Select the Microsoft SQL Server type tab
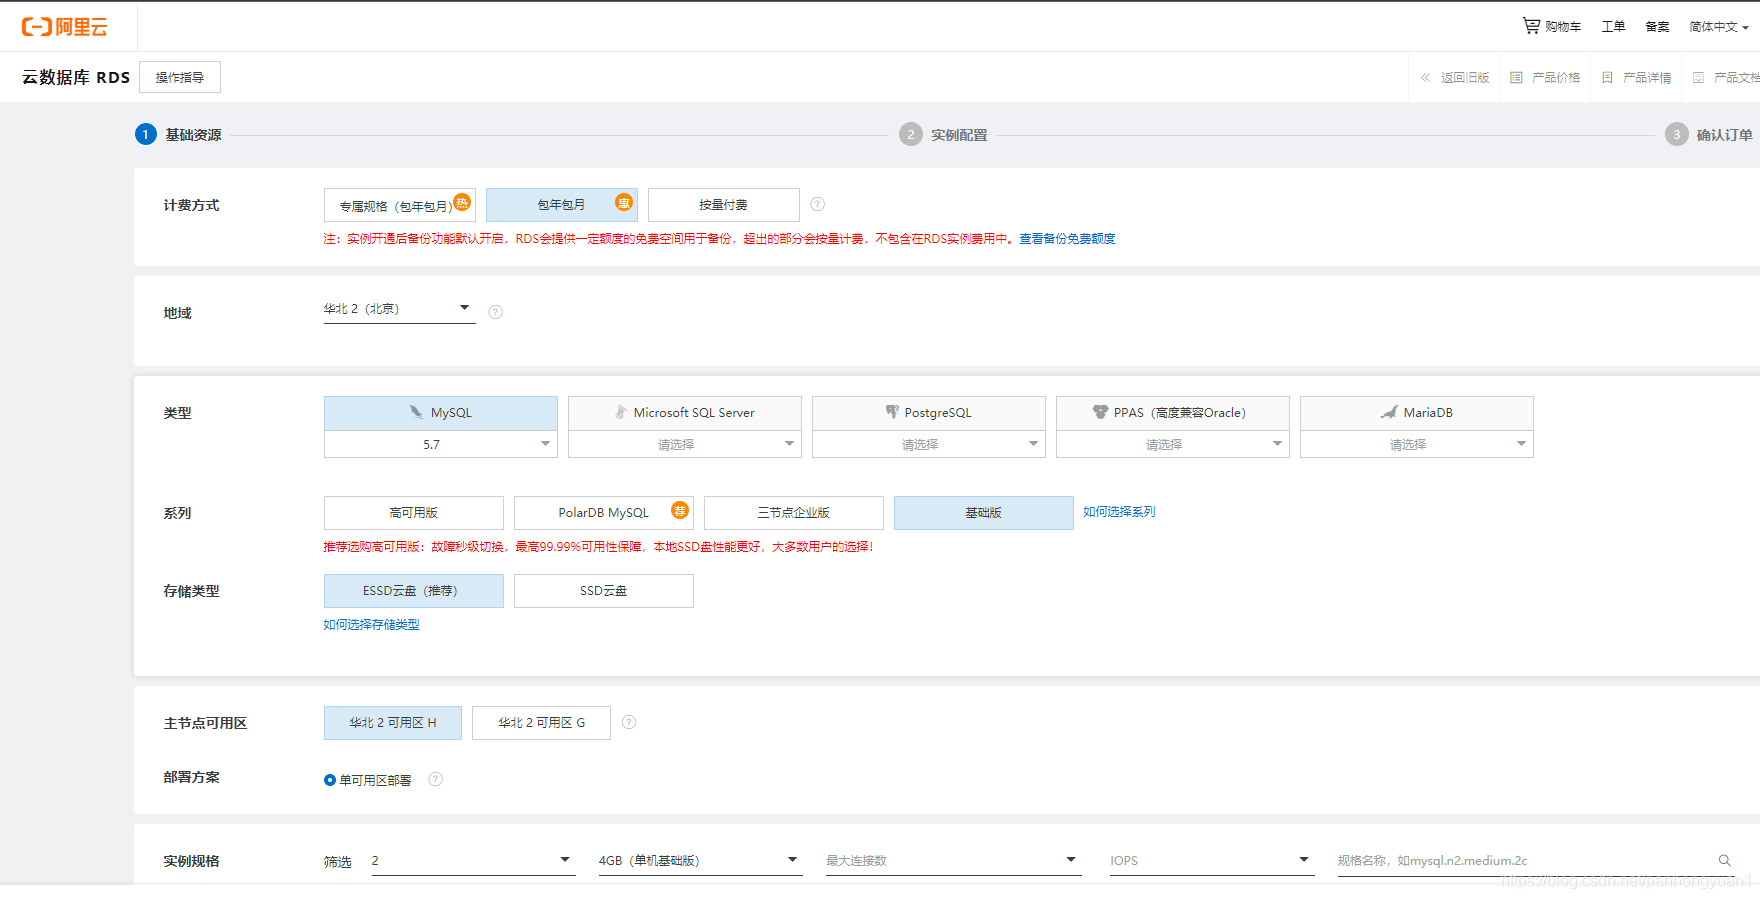The width and height of the screenshot is (1760, 899). tap(685, 413)
